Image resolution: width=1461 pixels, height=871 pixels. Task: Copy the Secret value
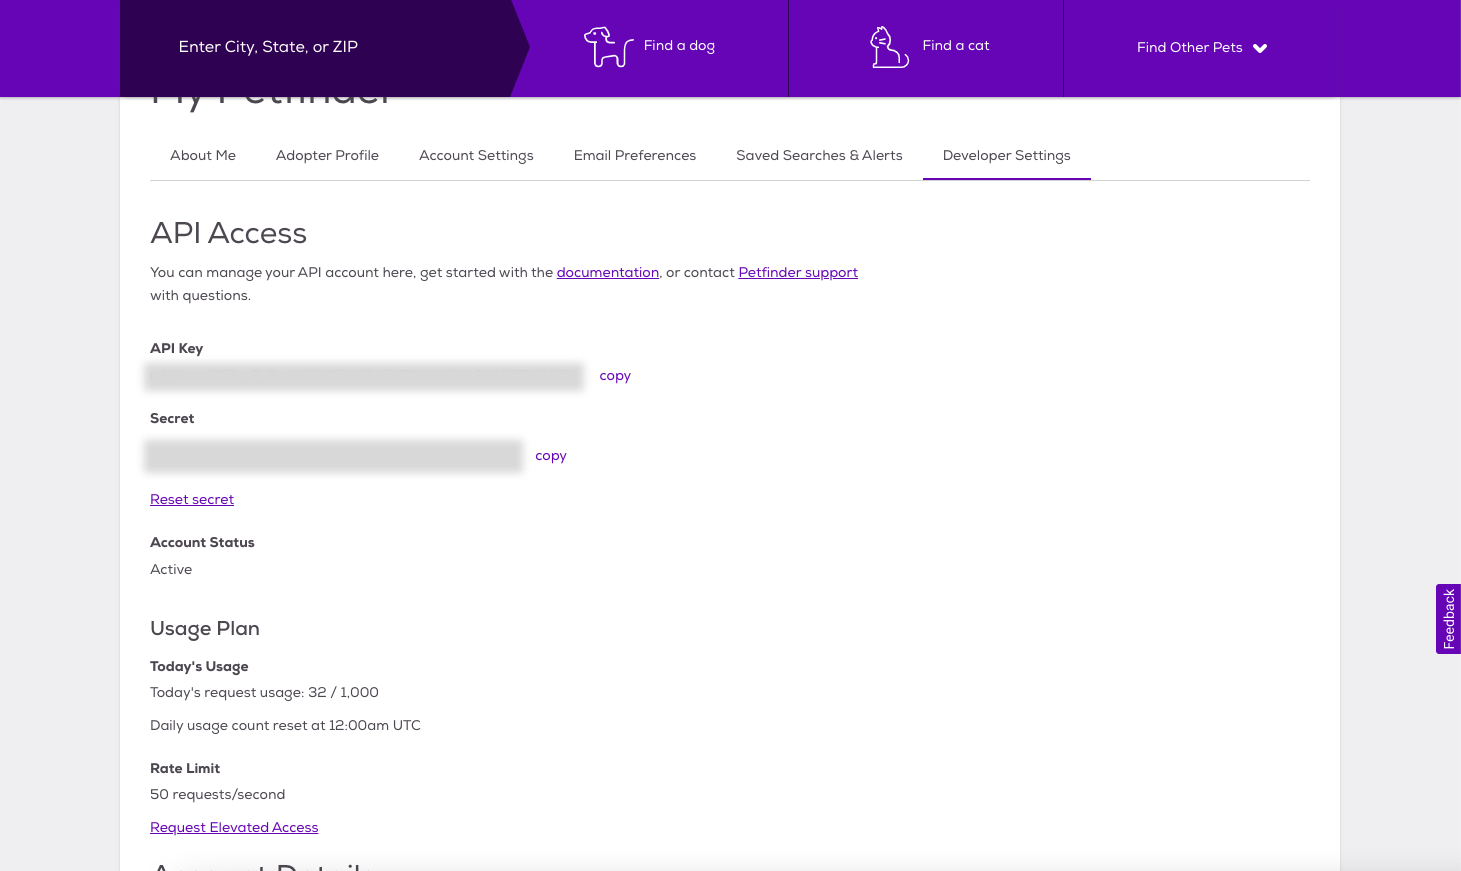pos(551,456)
